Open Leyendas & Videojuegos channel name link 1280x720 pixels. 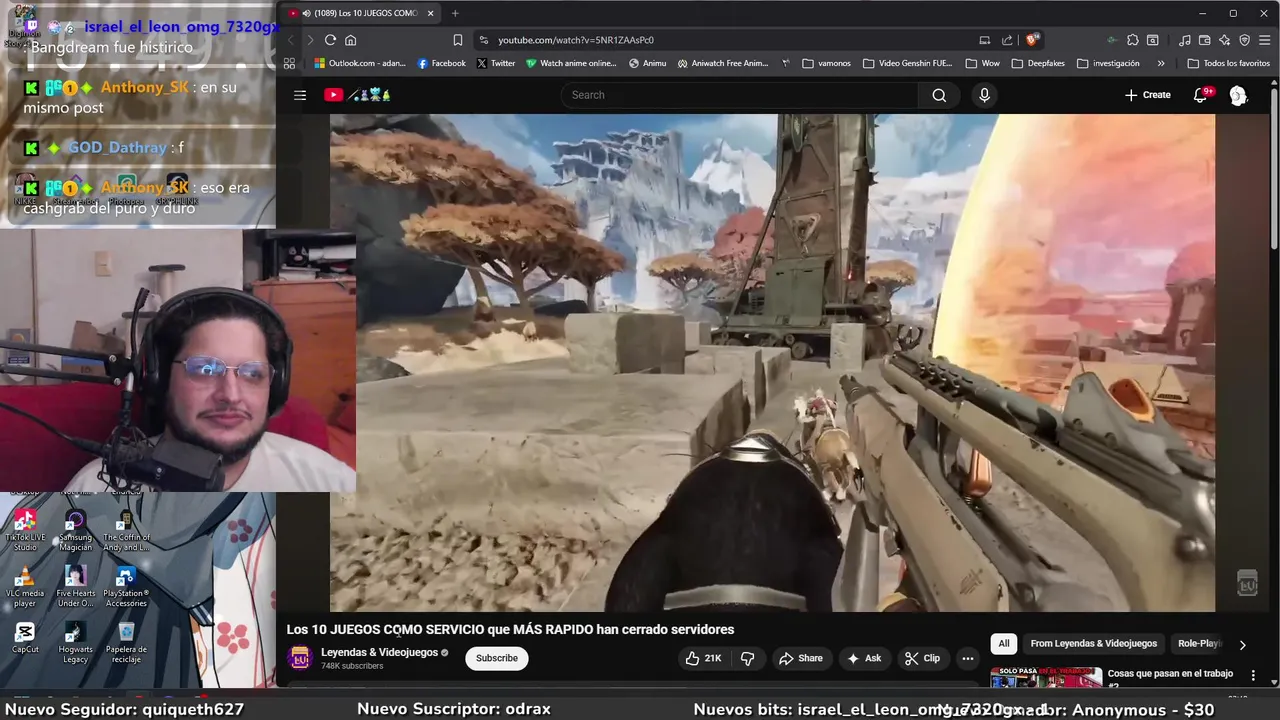(x=379, y=652)
